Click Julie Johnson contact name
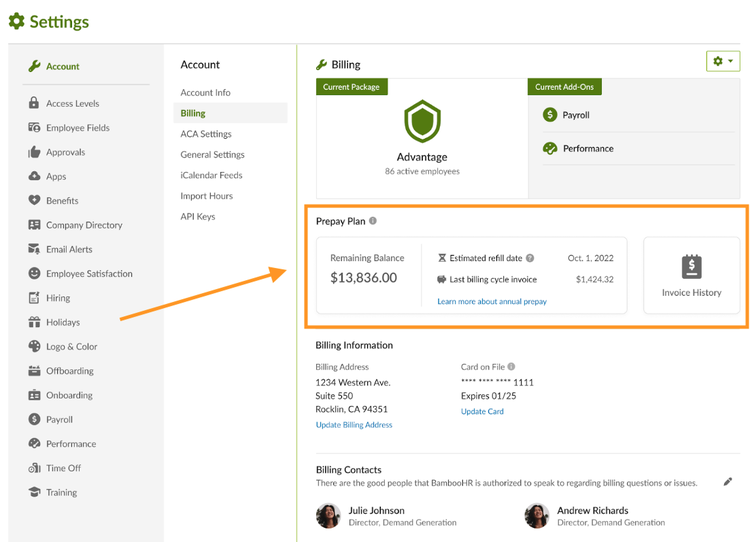 (376, 510)
